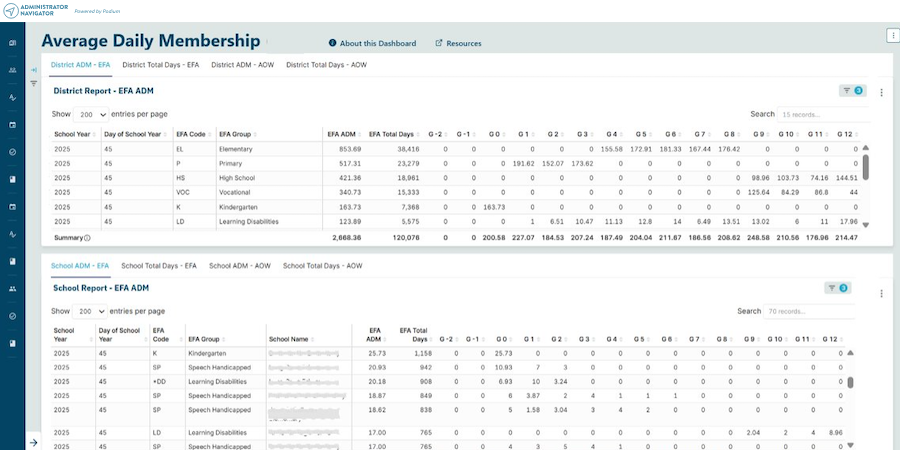900x450 pixels.
Task: Switch to District ADM - AOW tab
Action: click(243, 65)
